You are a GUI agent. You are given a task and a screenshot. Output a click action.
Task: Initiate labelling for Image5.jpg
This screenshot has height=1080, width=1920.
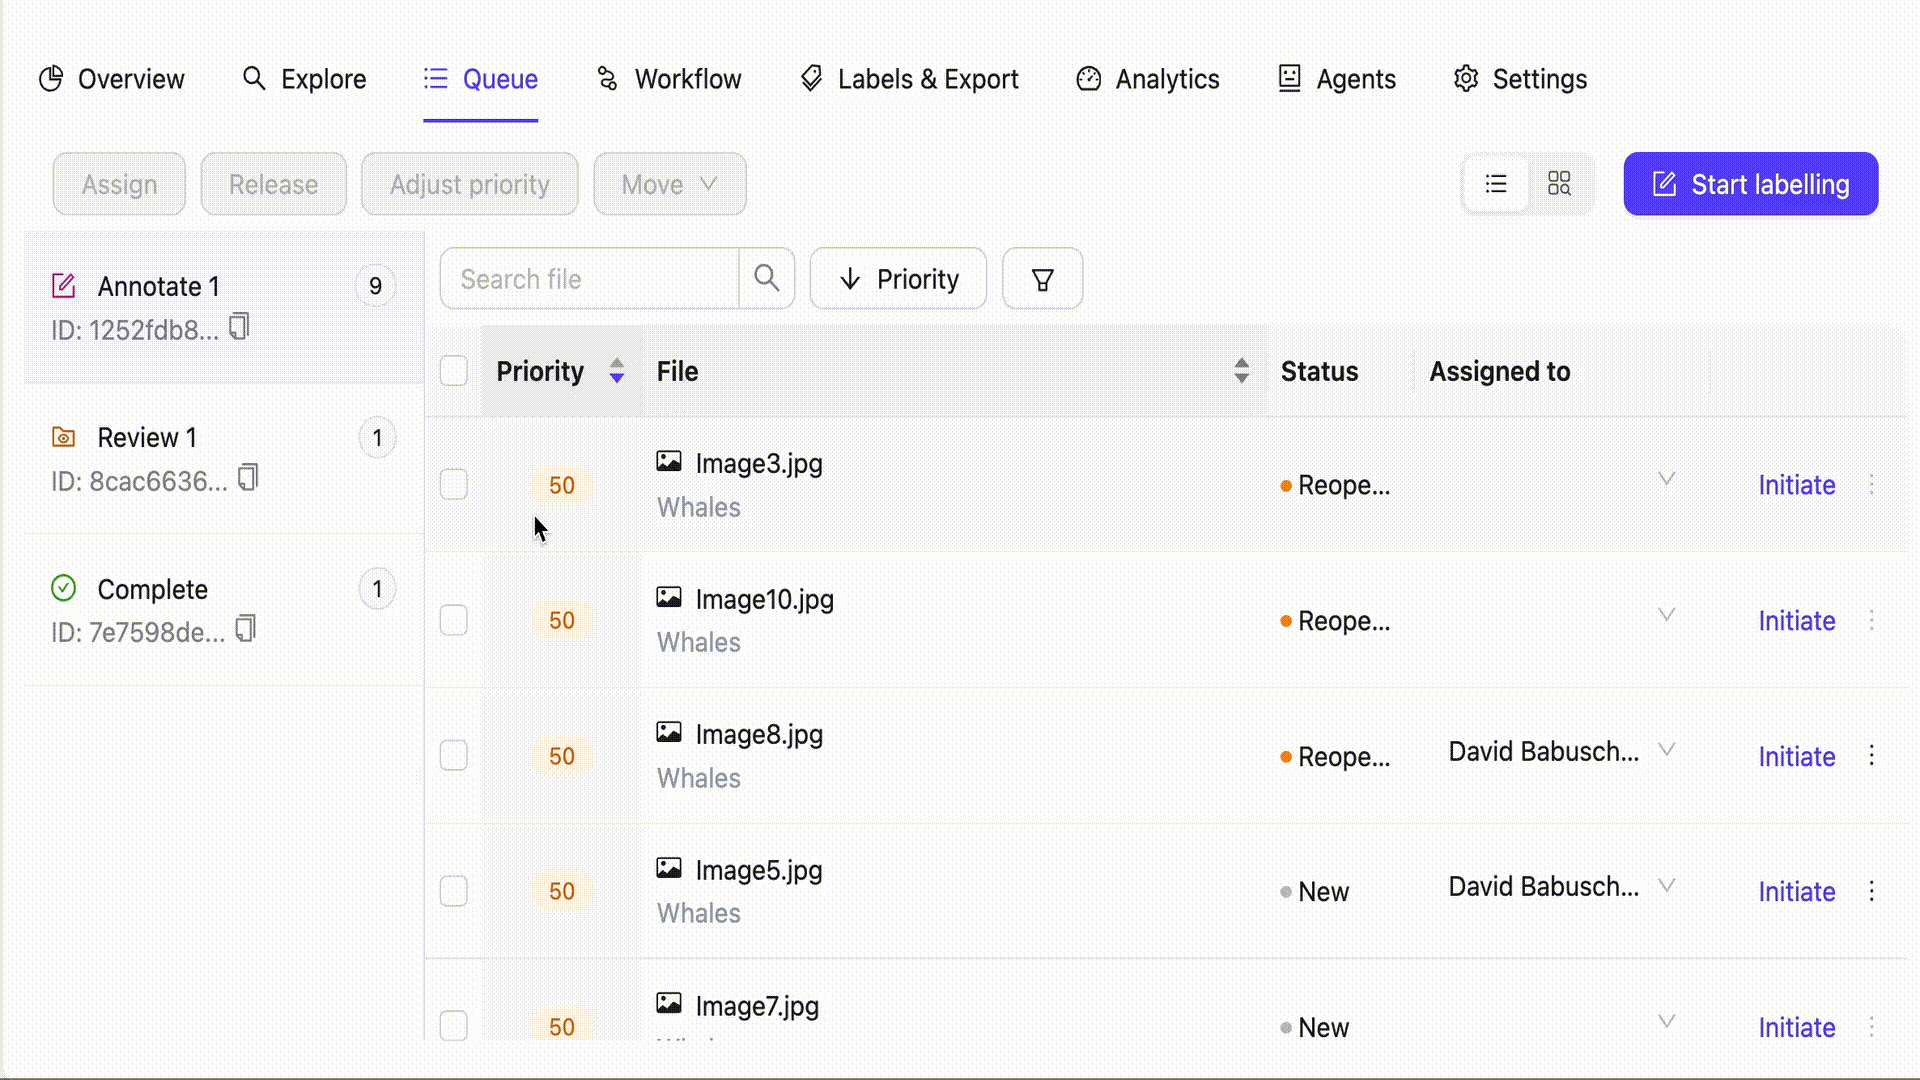pyautogui.click(x=1796, y=892)
